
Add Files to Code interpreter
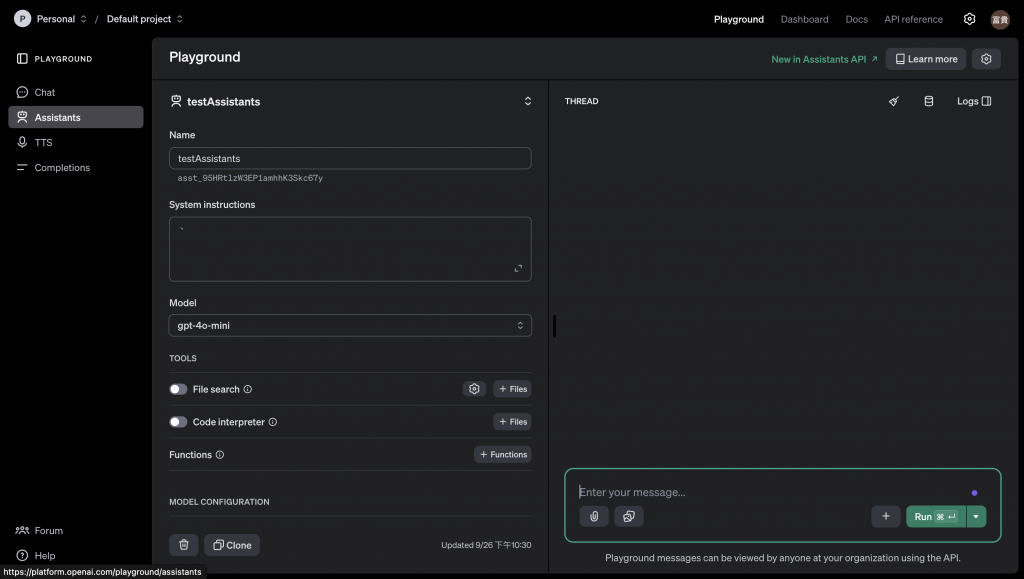(x=513, y=422)
